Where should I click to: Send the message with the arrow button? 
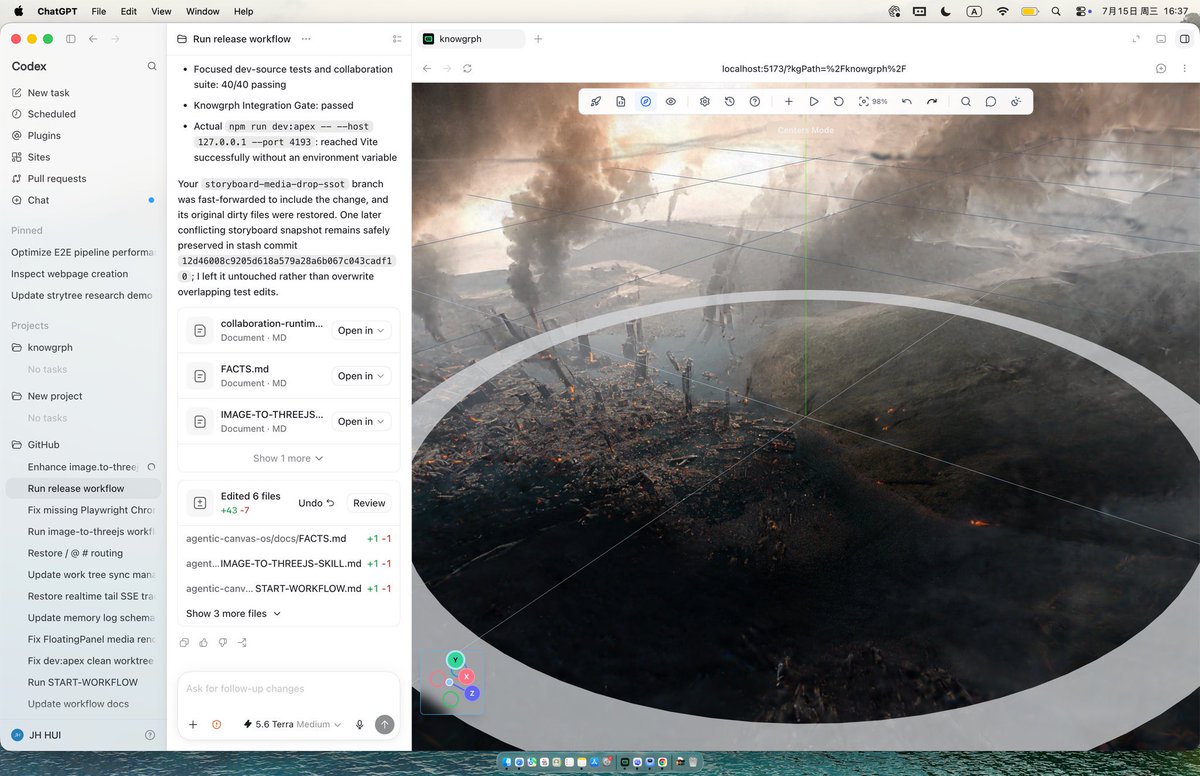pos(384,724)
